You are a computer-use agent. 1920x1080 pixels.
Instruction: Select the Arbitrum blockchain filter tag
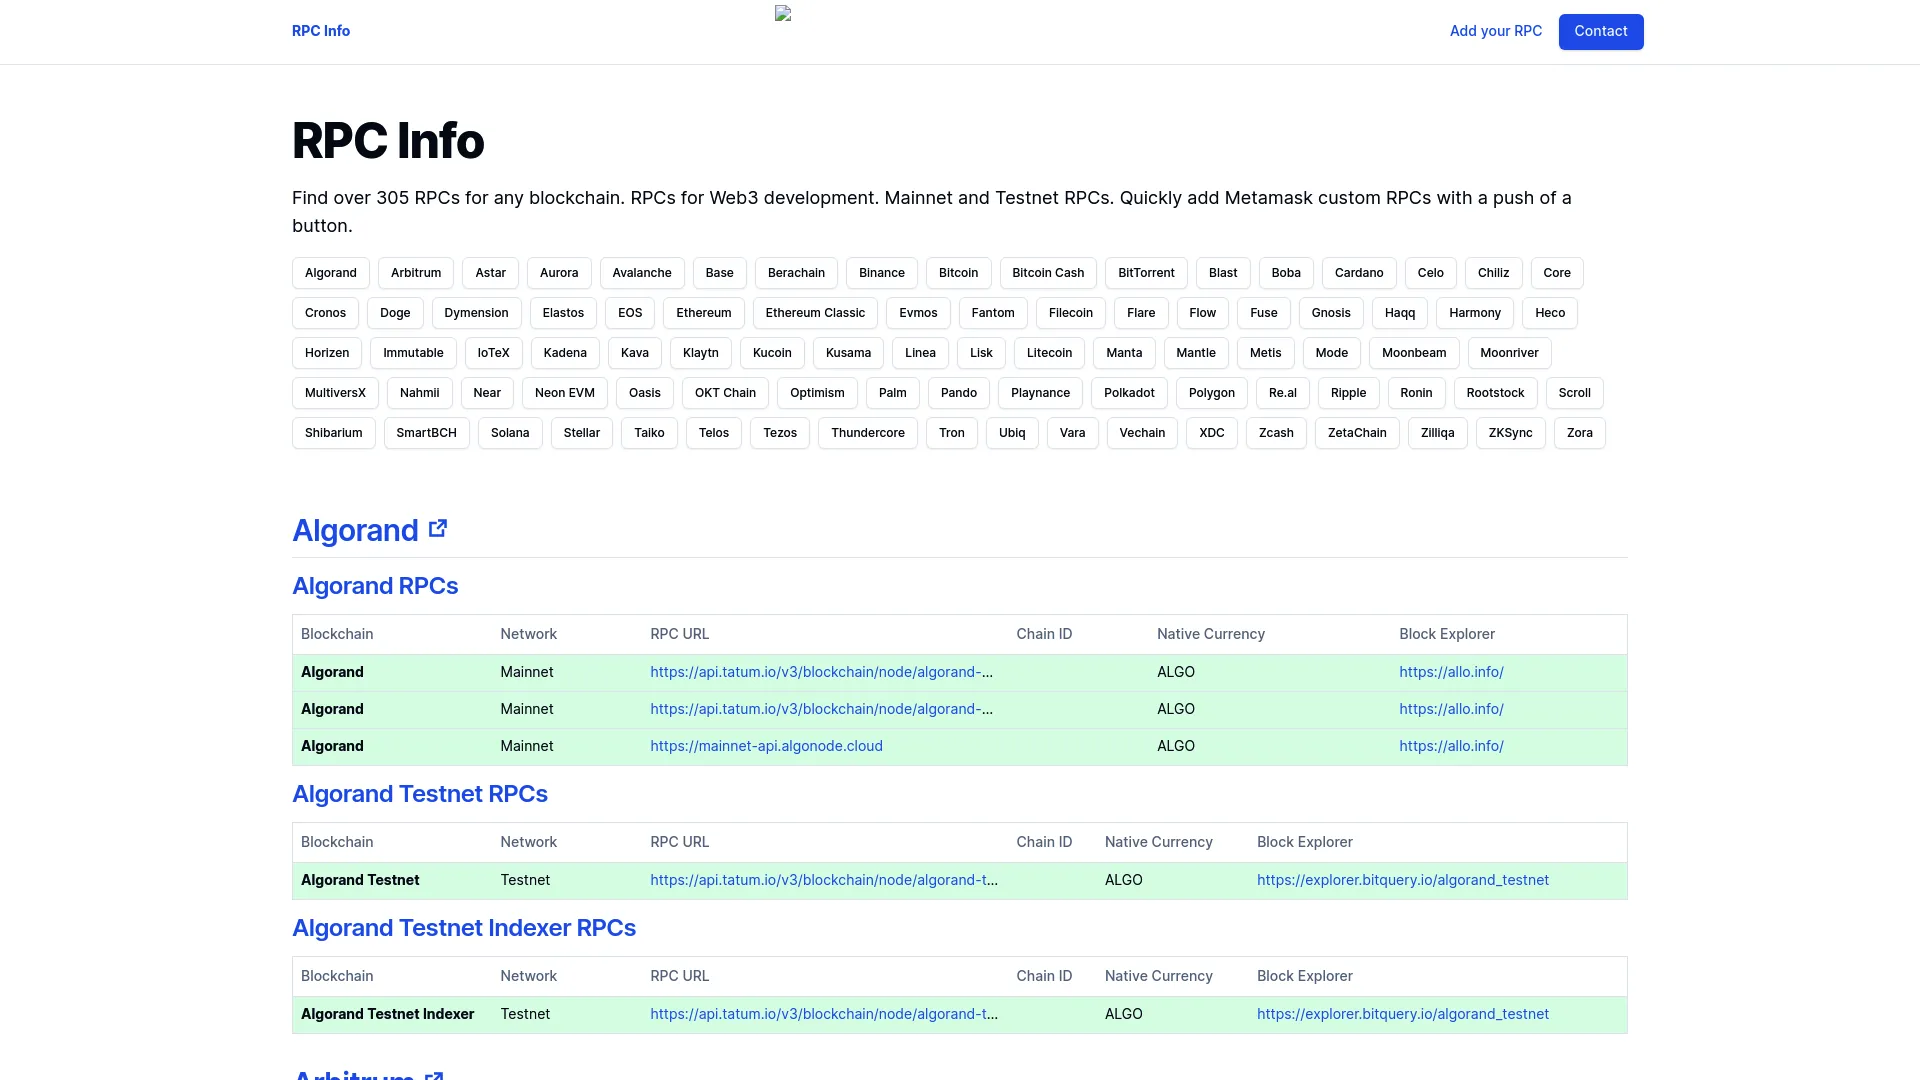415,273
